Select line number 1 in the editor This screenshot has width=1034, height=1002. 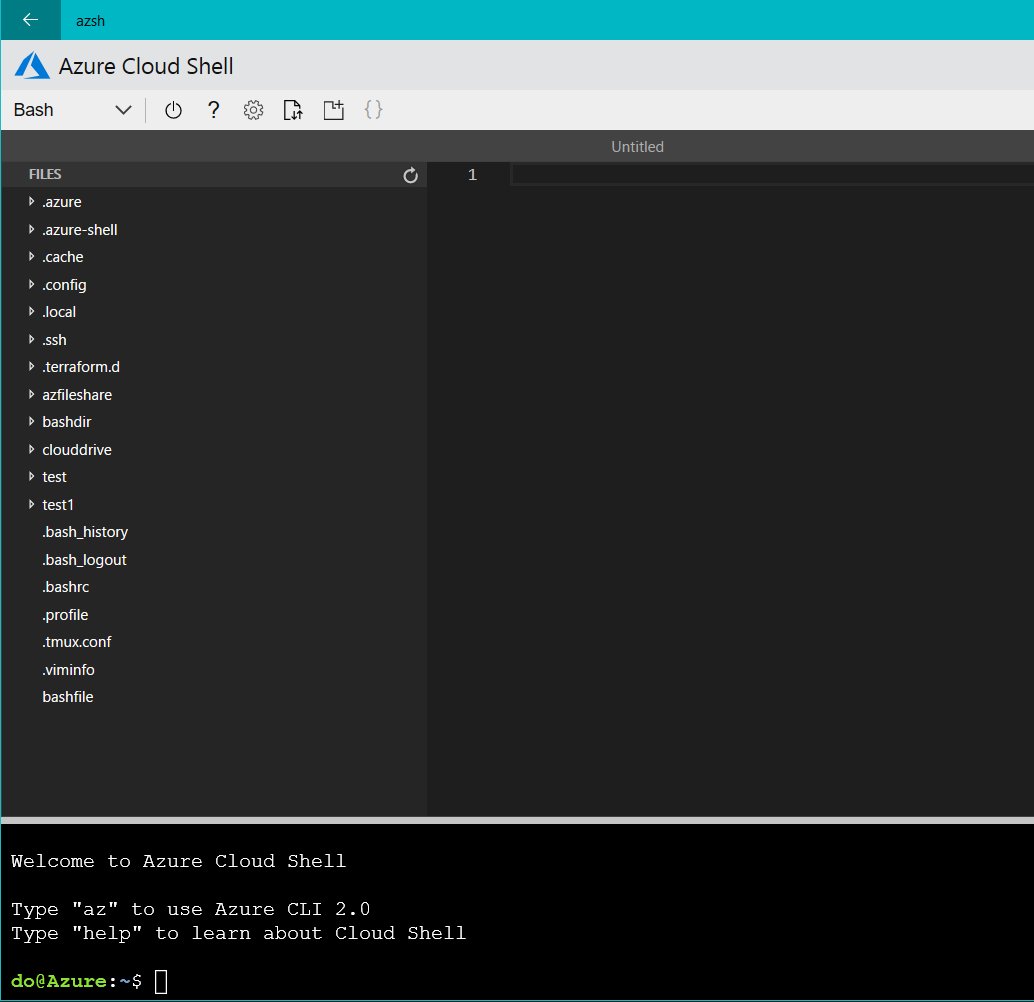(472, 175)
